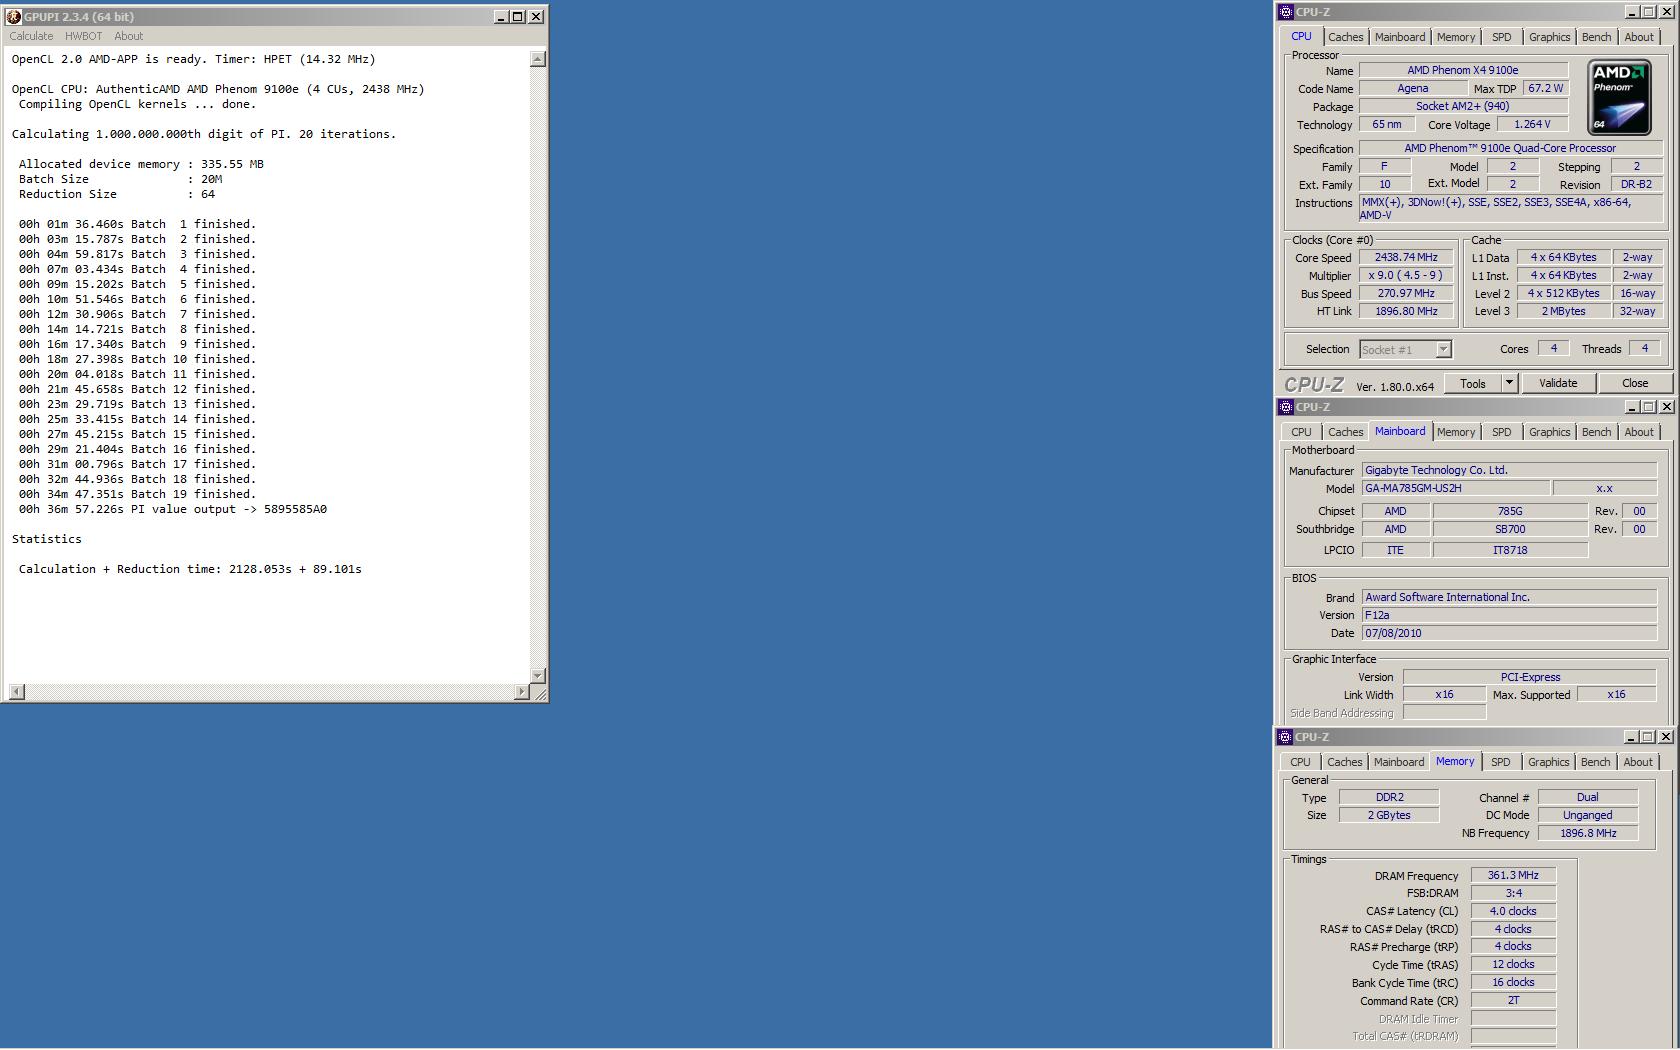Open the HWBOT menu in GPUPI
Screen dimensions: 1680x1050
[84, 36]
